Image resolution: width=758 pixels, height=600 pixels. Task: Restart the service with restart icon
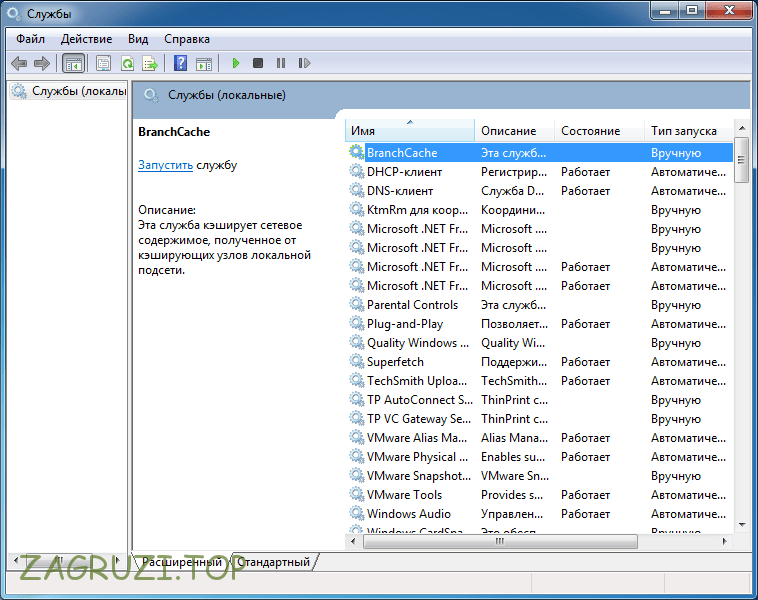304,63
